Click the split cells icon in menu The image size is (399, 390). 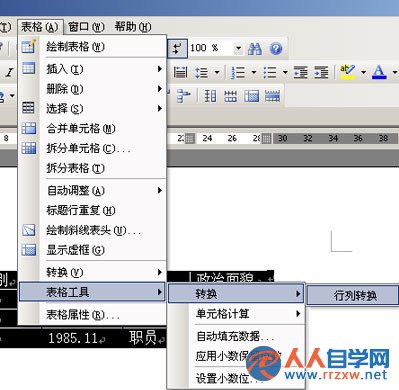(x=29, y=148)
